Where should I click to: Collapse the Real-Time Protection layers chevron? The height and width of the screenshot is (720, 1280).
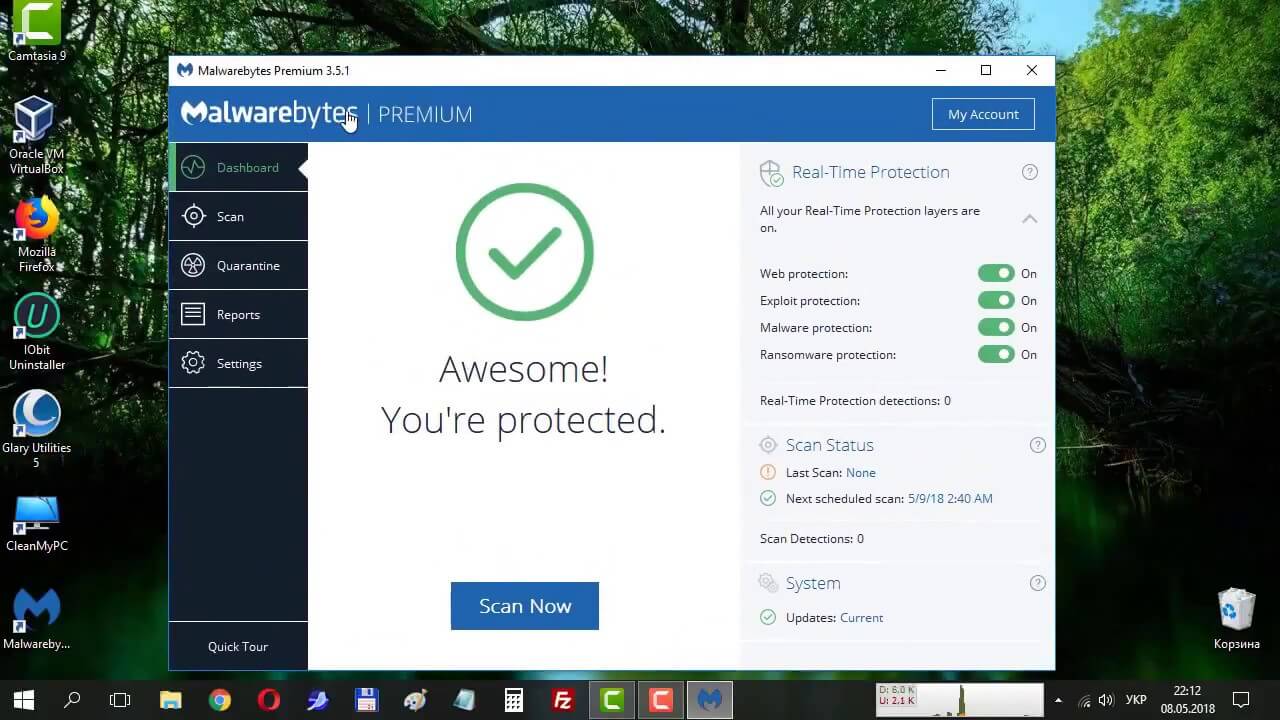[x=1029, y=218]
